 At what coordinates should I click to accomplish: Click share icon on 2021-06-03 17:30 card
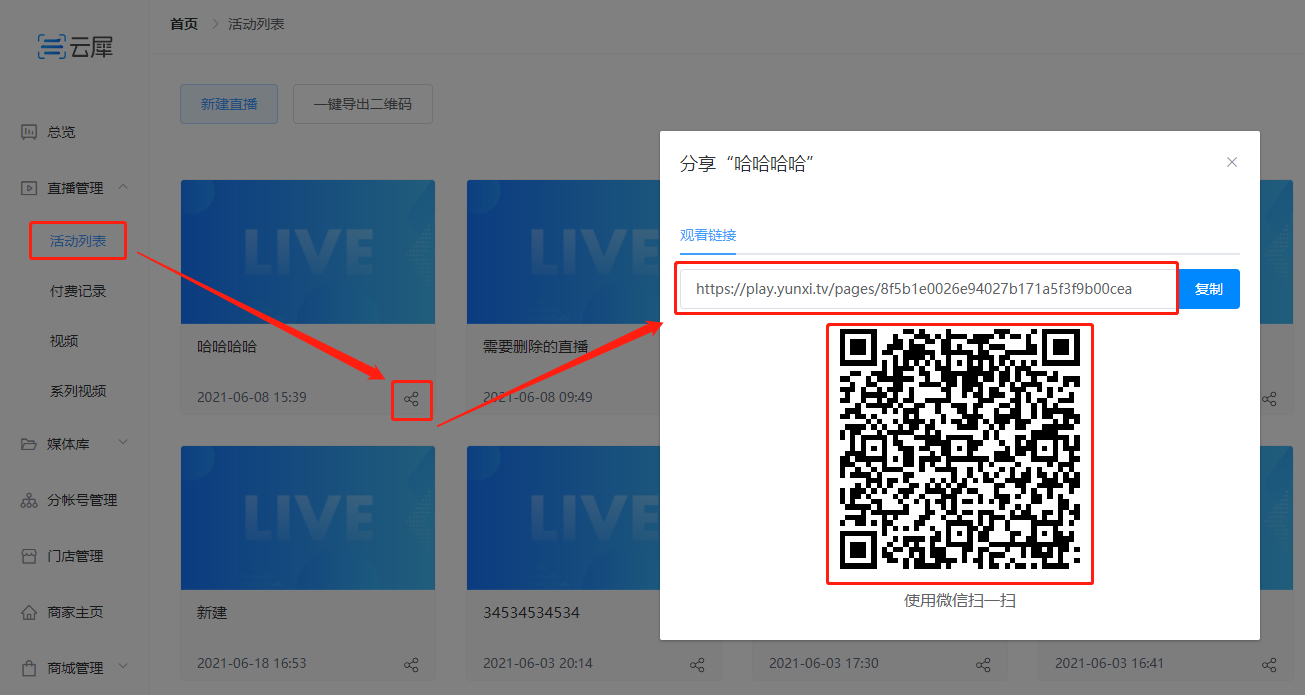(983, 665)
